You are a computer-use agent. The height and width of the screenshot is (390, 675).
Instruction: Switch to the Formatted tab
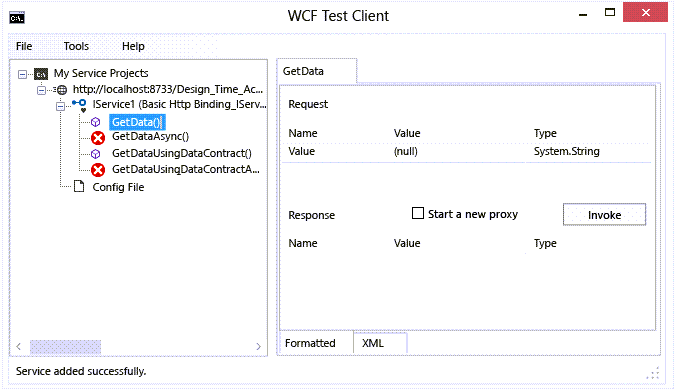[316, 343]
